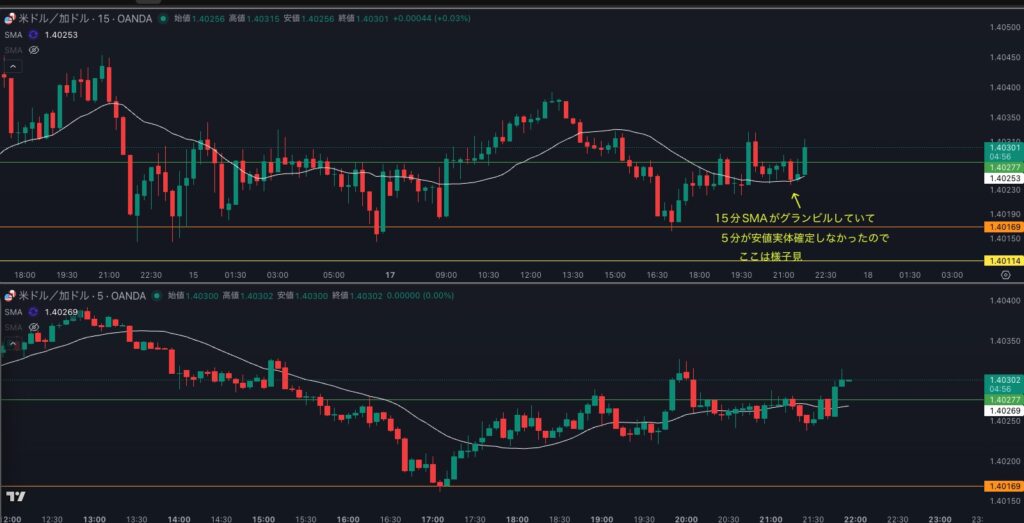1024x523 pixels.
Task: Click the green market status dot in 15-minute chart
Action: click(x=164, y=19)
